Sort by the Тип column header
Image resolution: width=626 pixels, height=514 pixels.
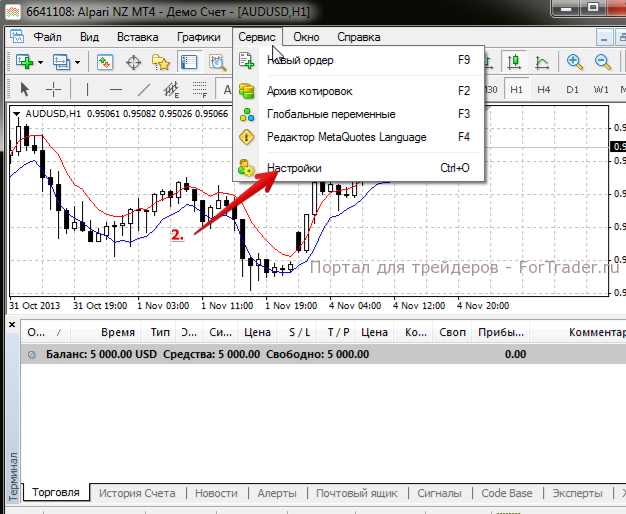160,332
